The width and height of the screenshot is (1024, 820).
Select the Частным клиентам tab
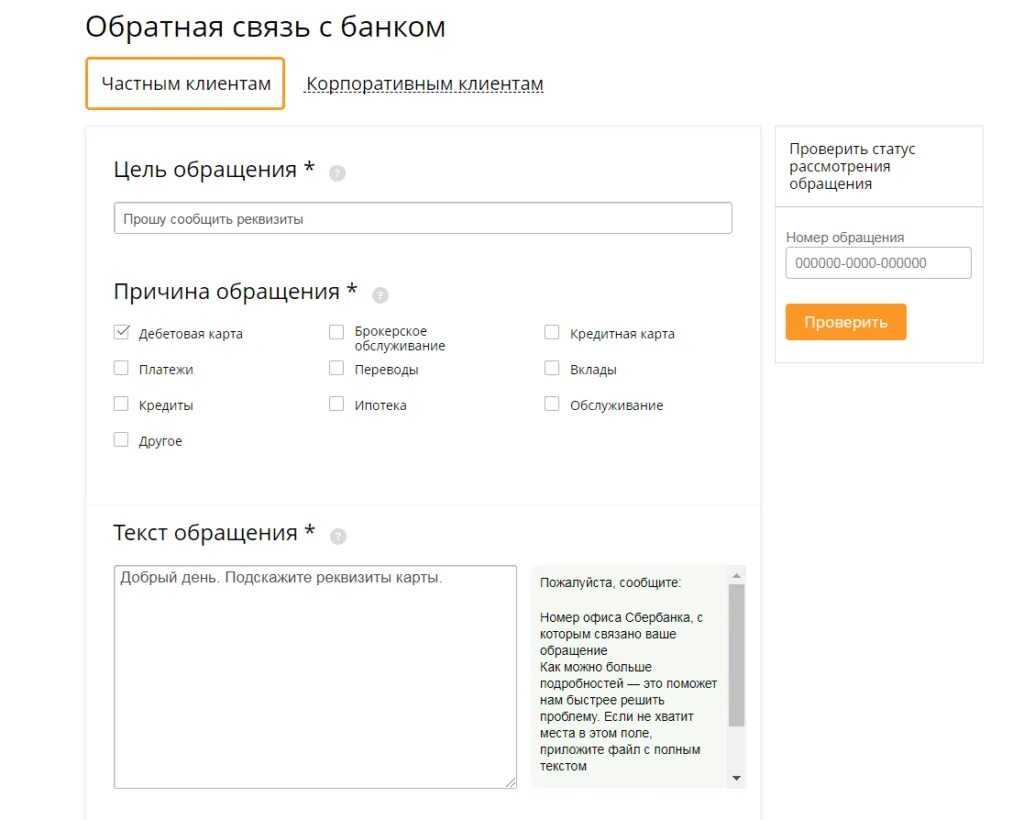click(186, 84)
